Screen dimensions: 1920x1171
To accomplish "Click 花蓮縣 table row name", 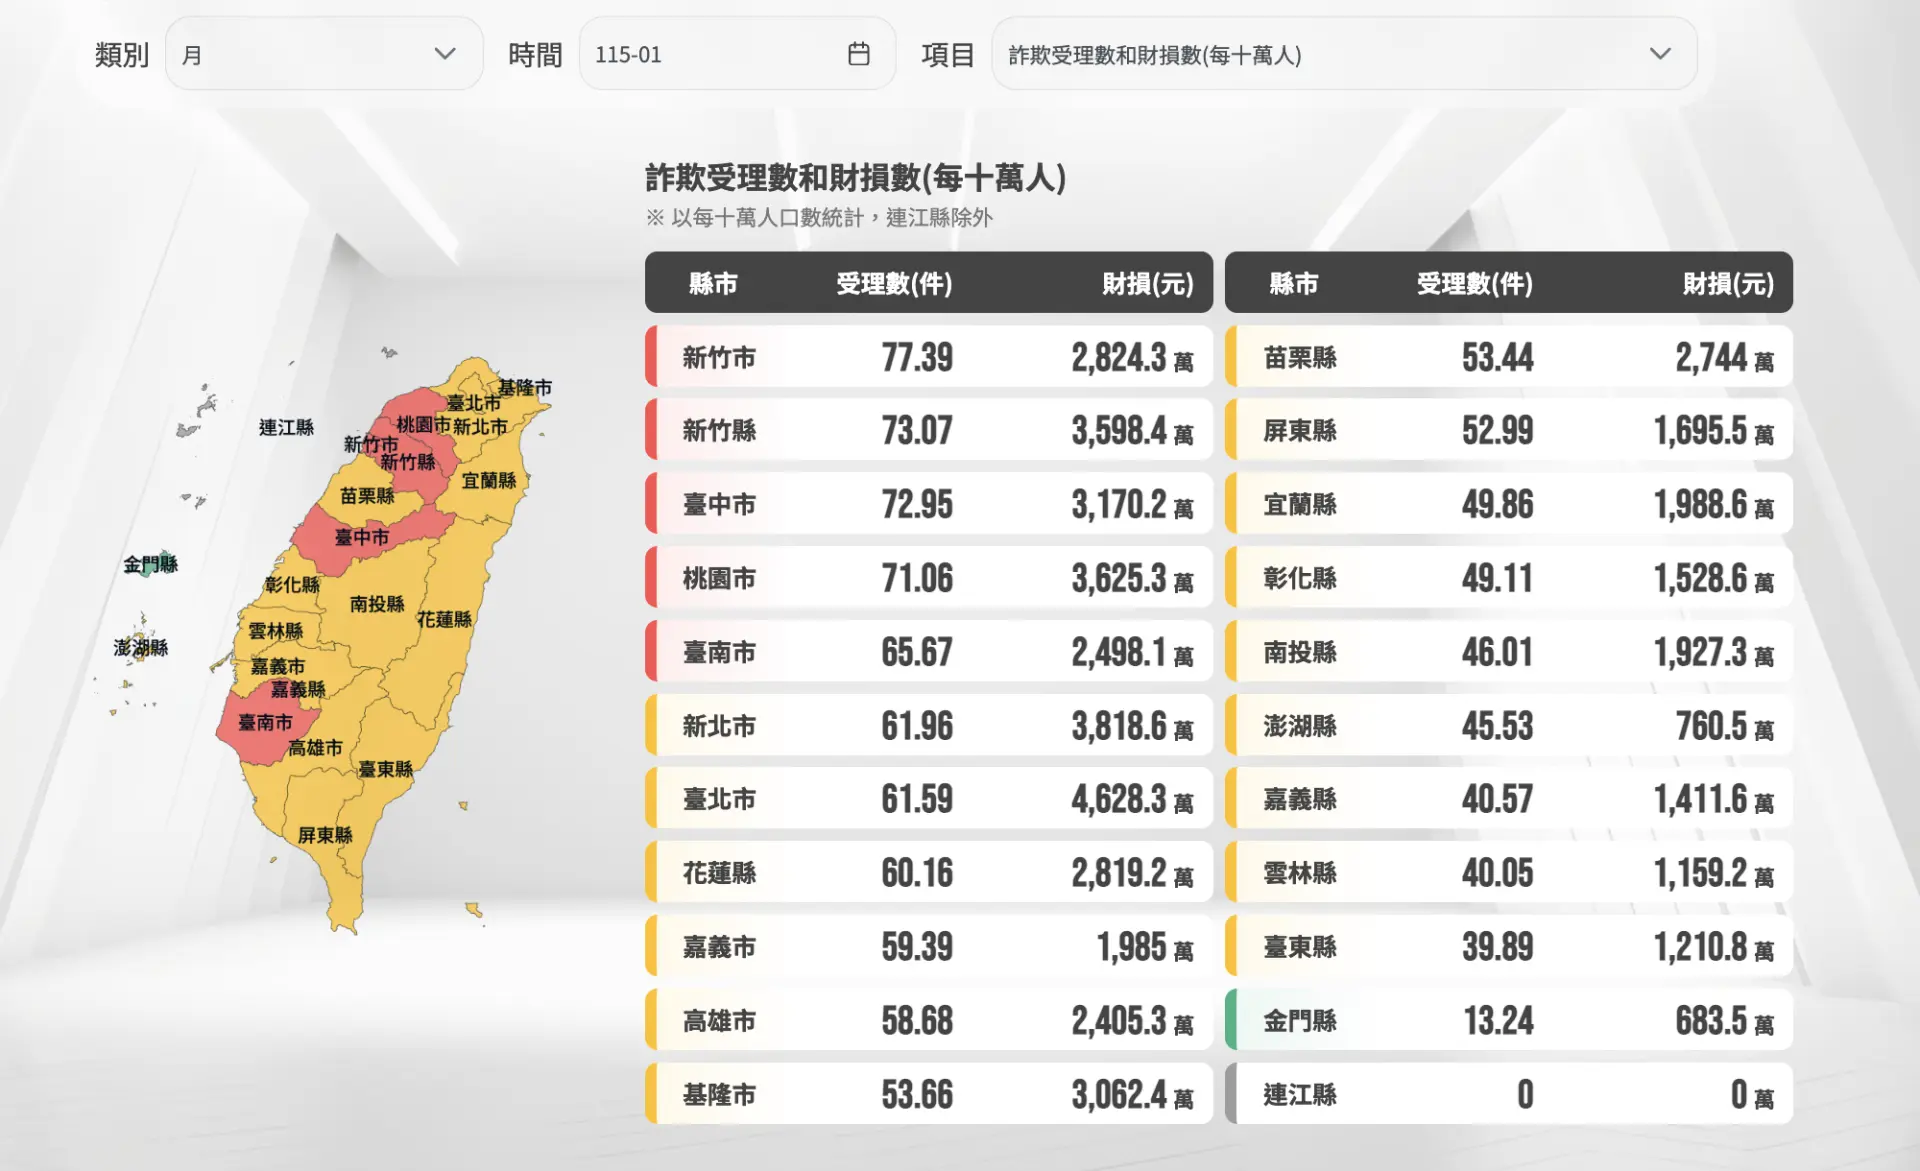I will (719, 874).
